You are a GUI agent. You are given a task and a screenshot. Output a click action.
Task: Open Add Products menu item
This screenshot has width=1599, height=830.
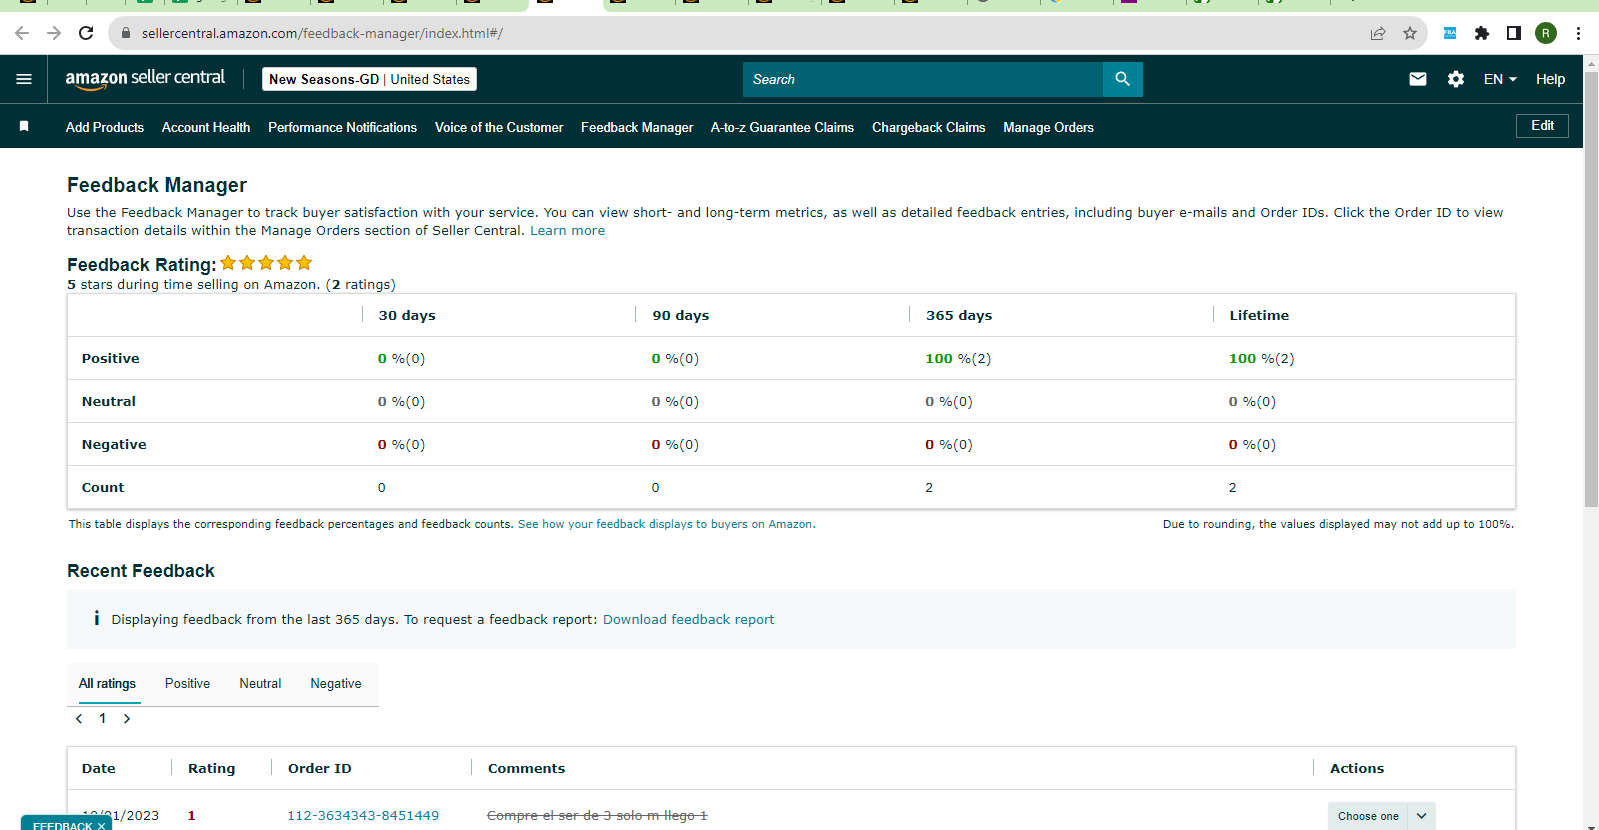[105, 127]
